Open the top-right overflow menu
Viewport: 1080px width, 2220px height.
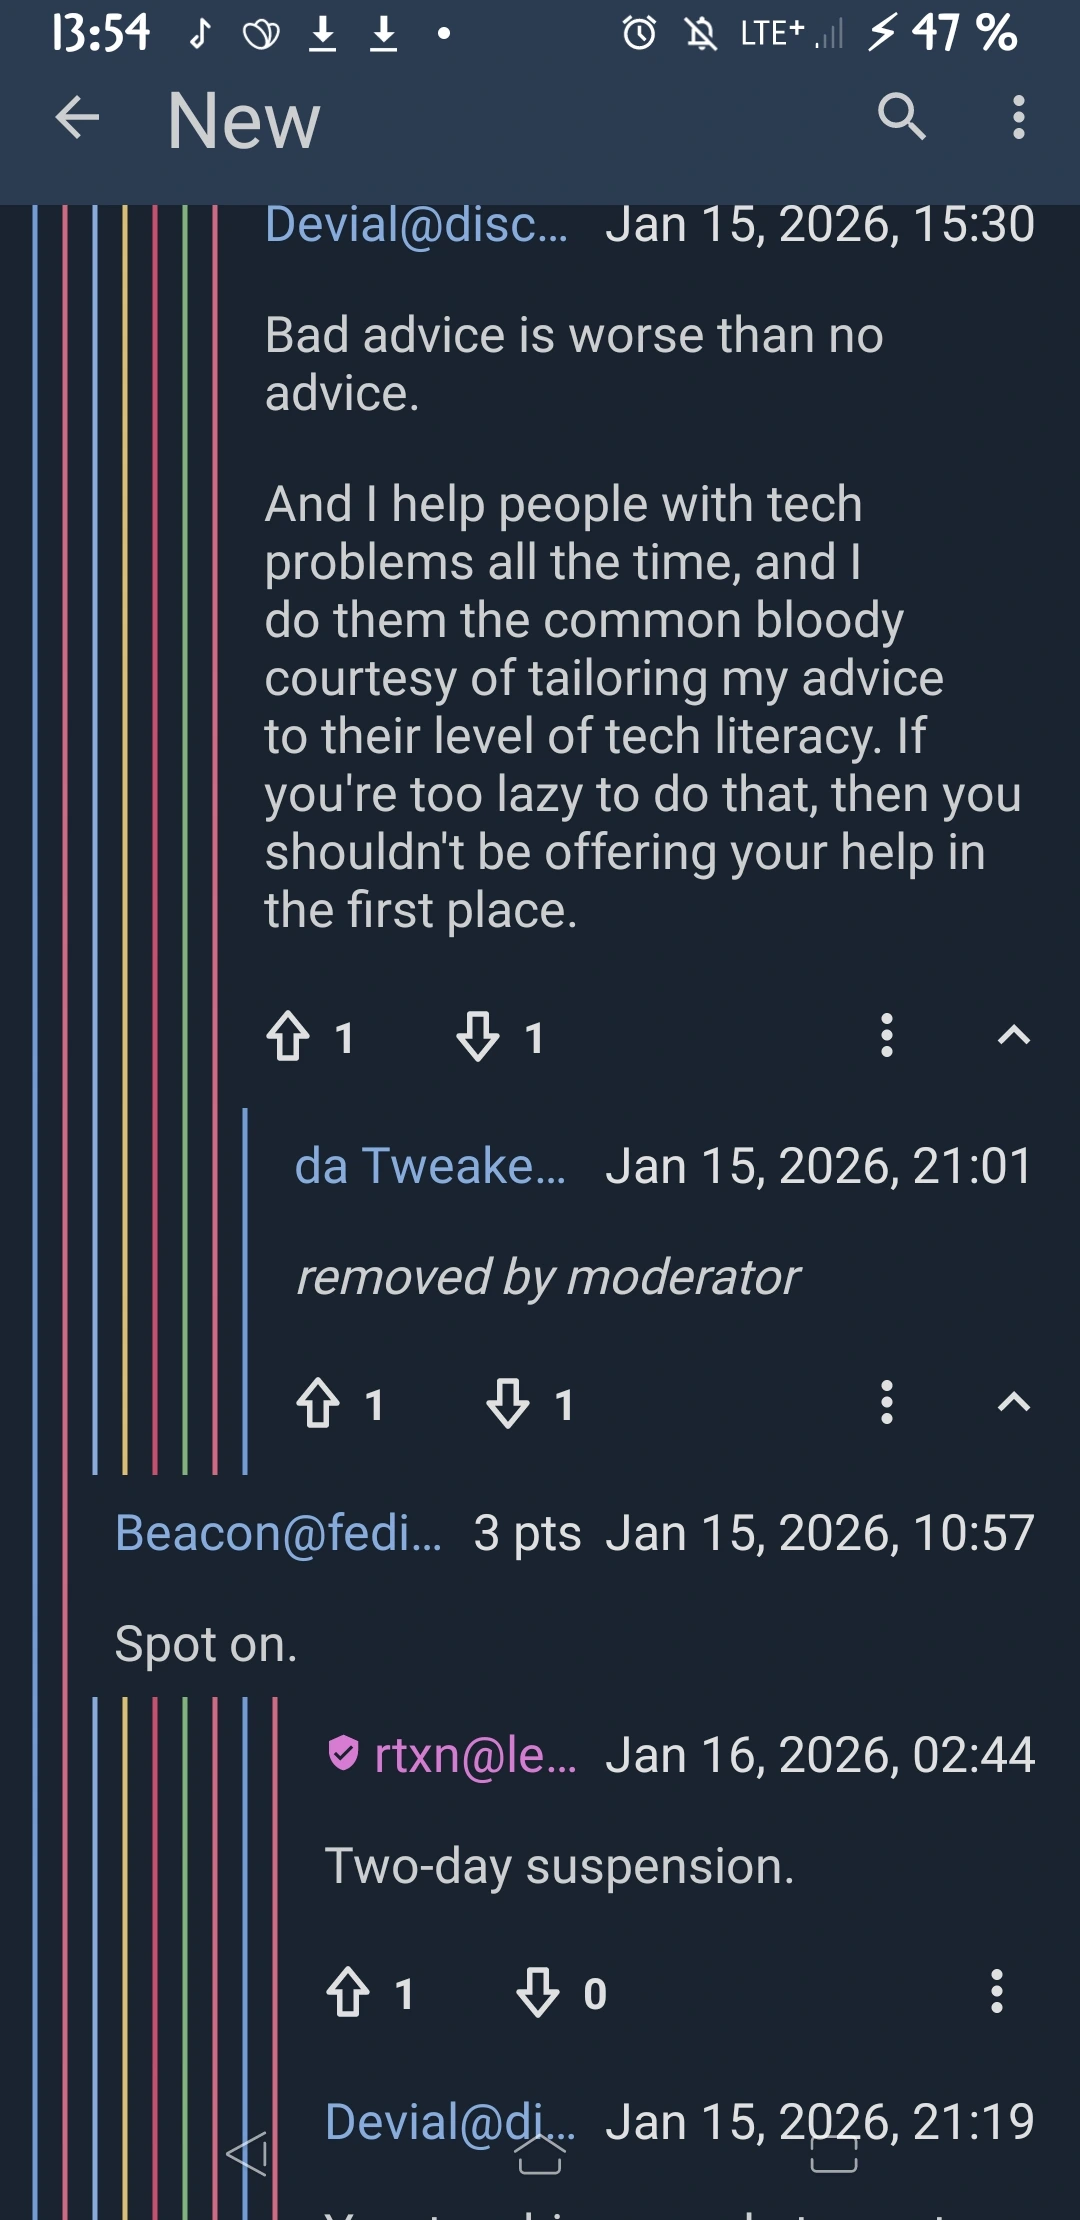[1018, 118]
